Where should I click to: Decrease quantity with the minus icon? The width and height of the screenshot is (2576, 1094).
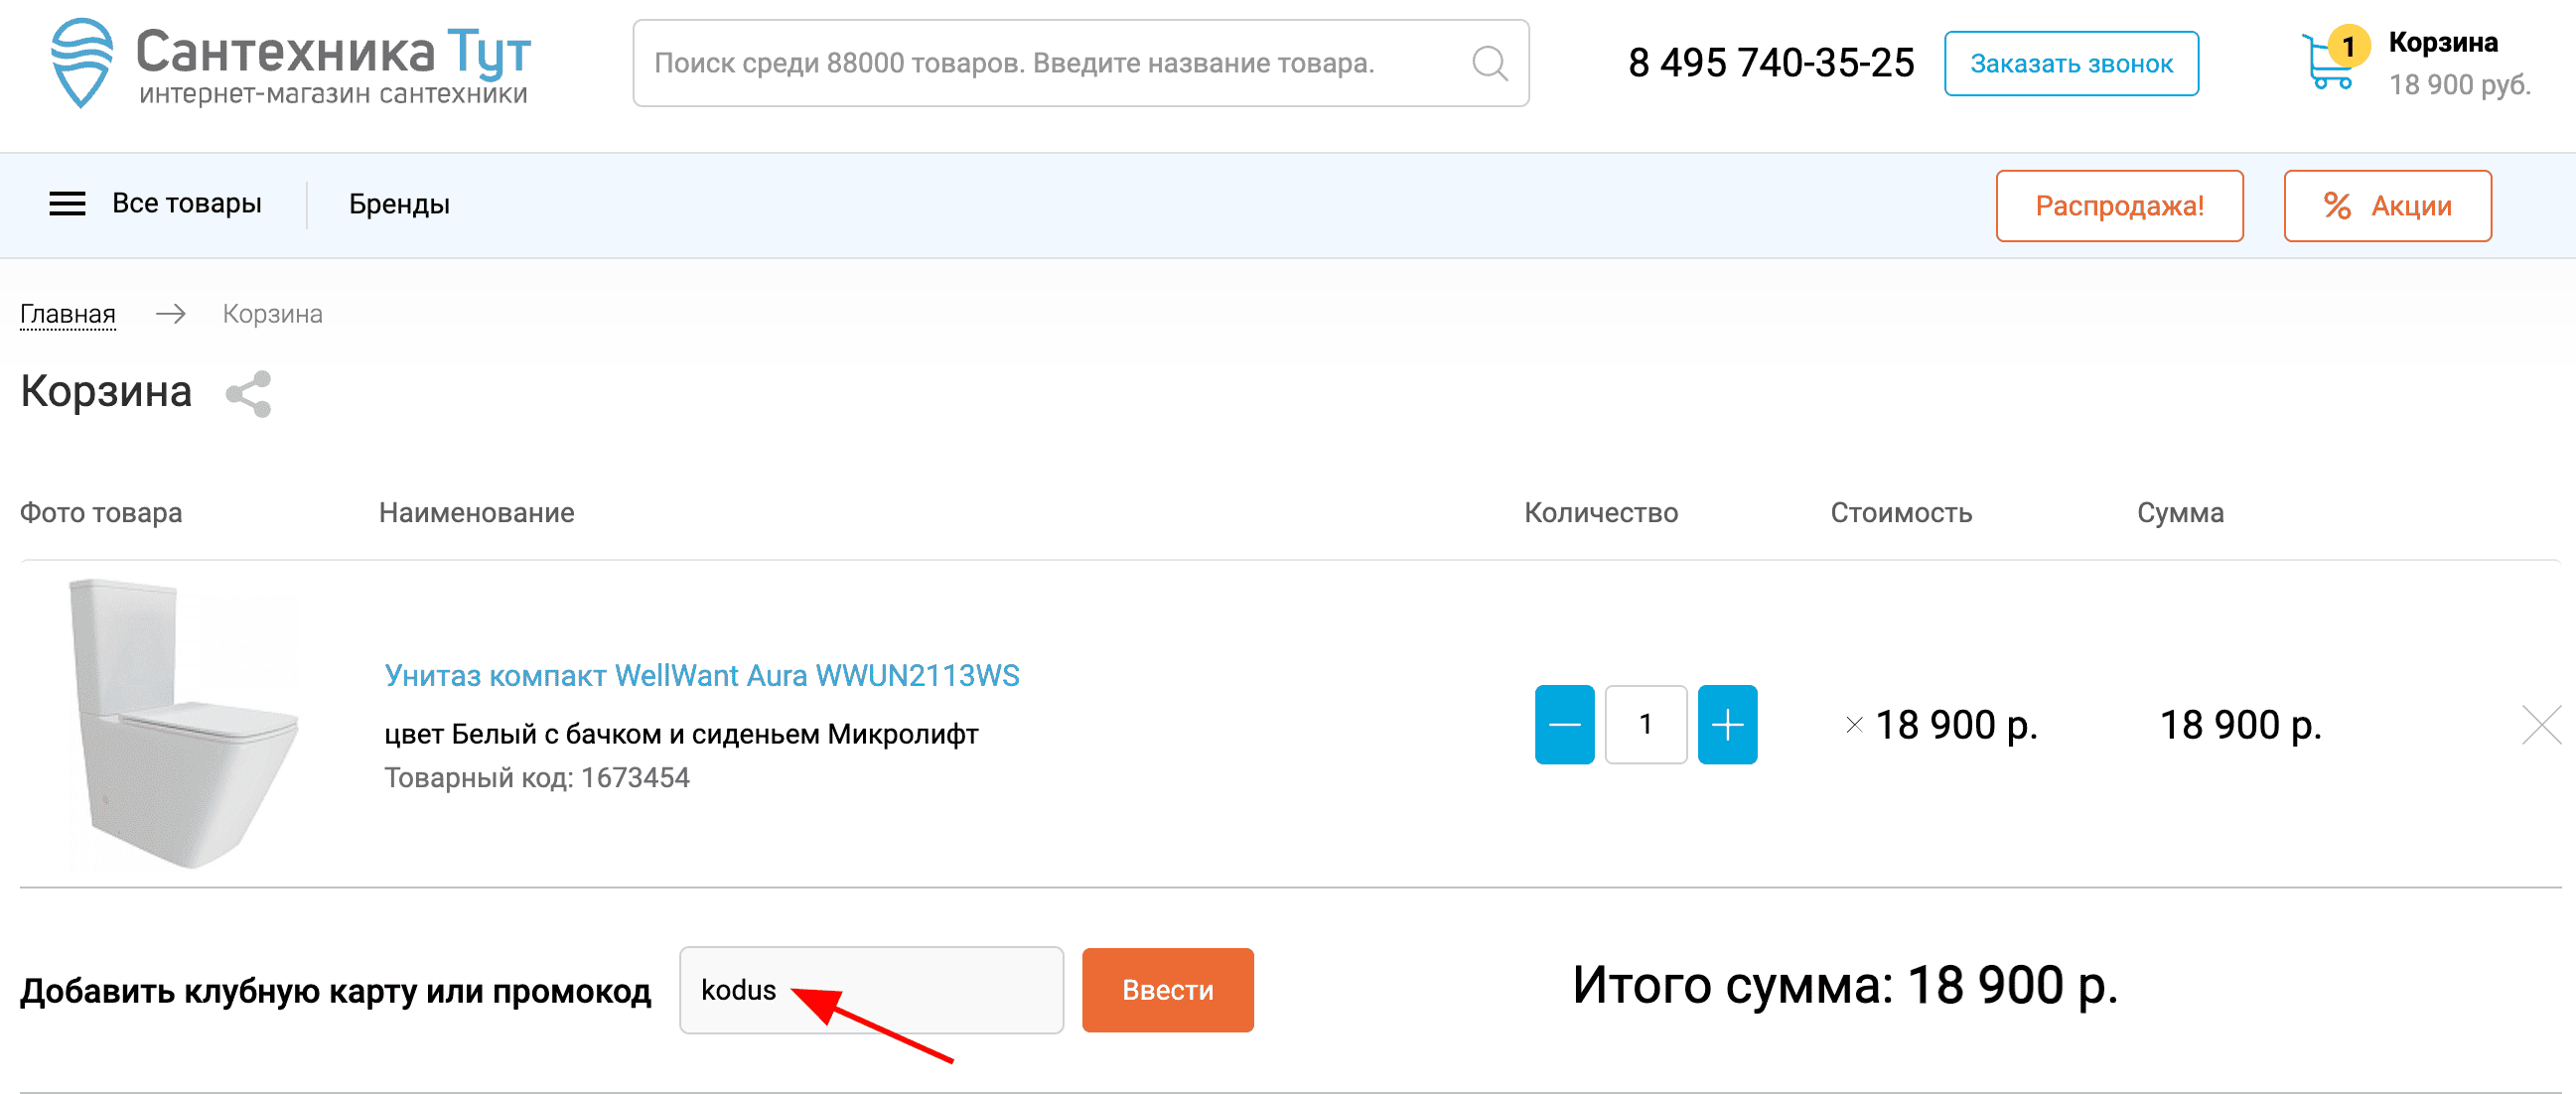pyautogui.click(x=1565, y=725)
